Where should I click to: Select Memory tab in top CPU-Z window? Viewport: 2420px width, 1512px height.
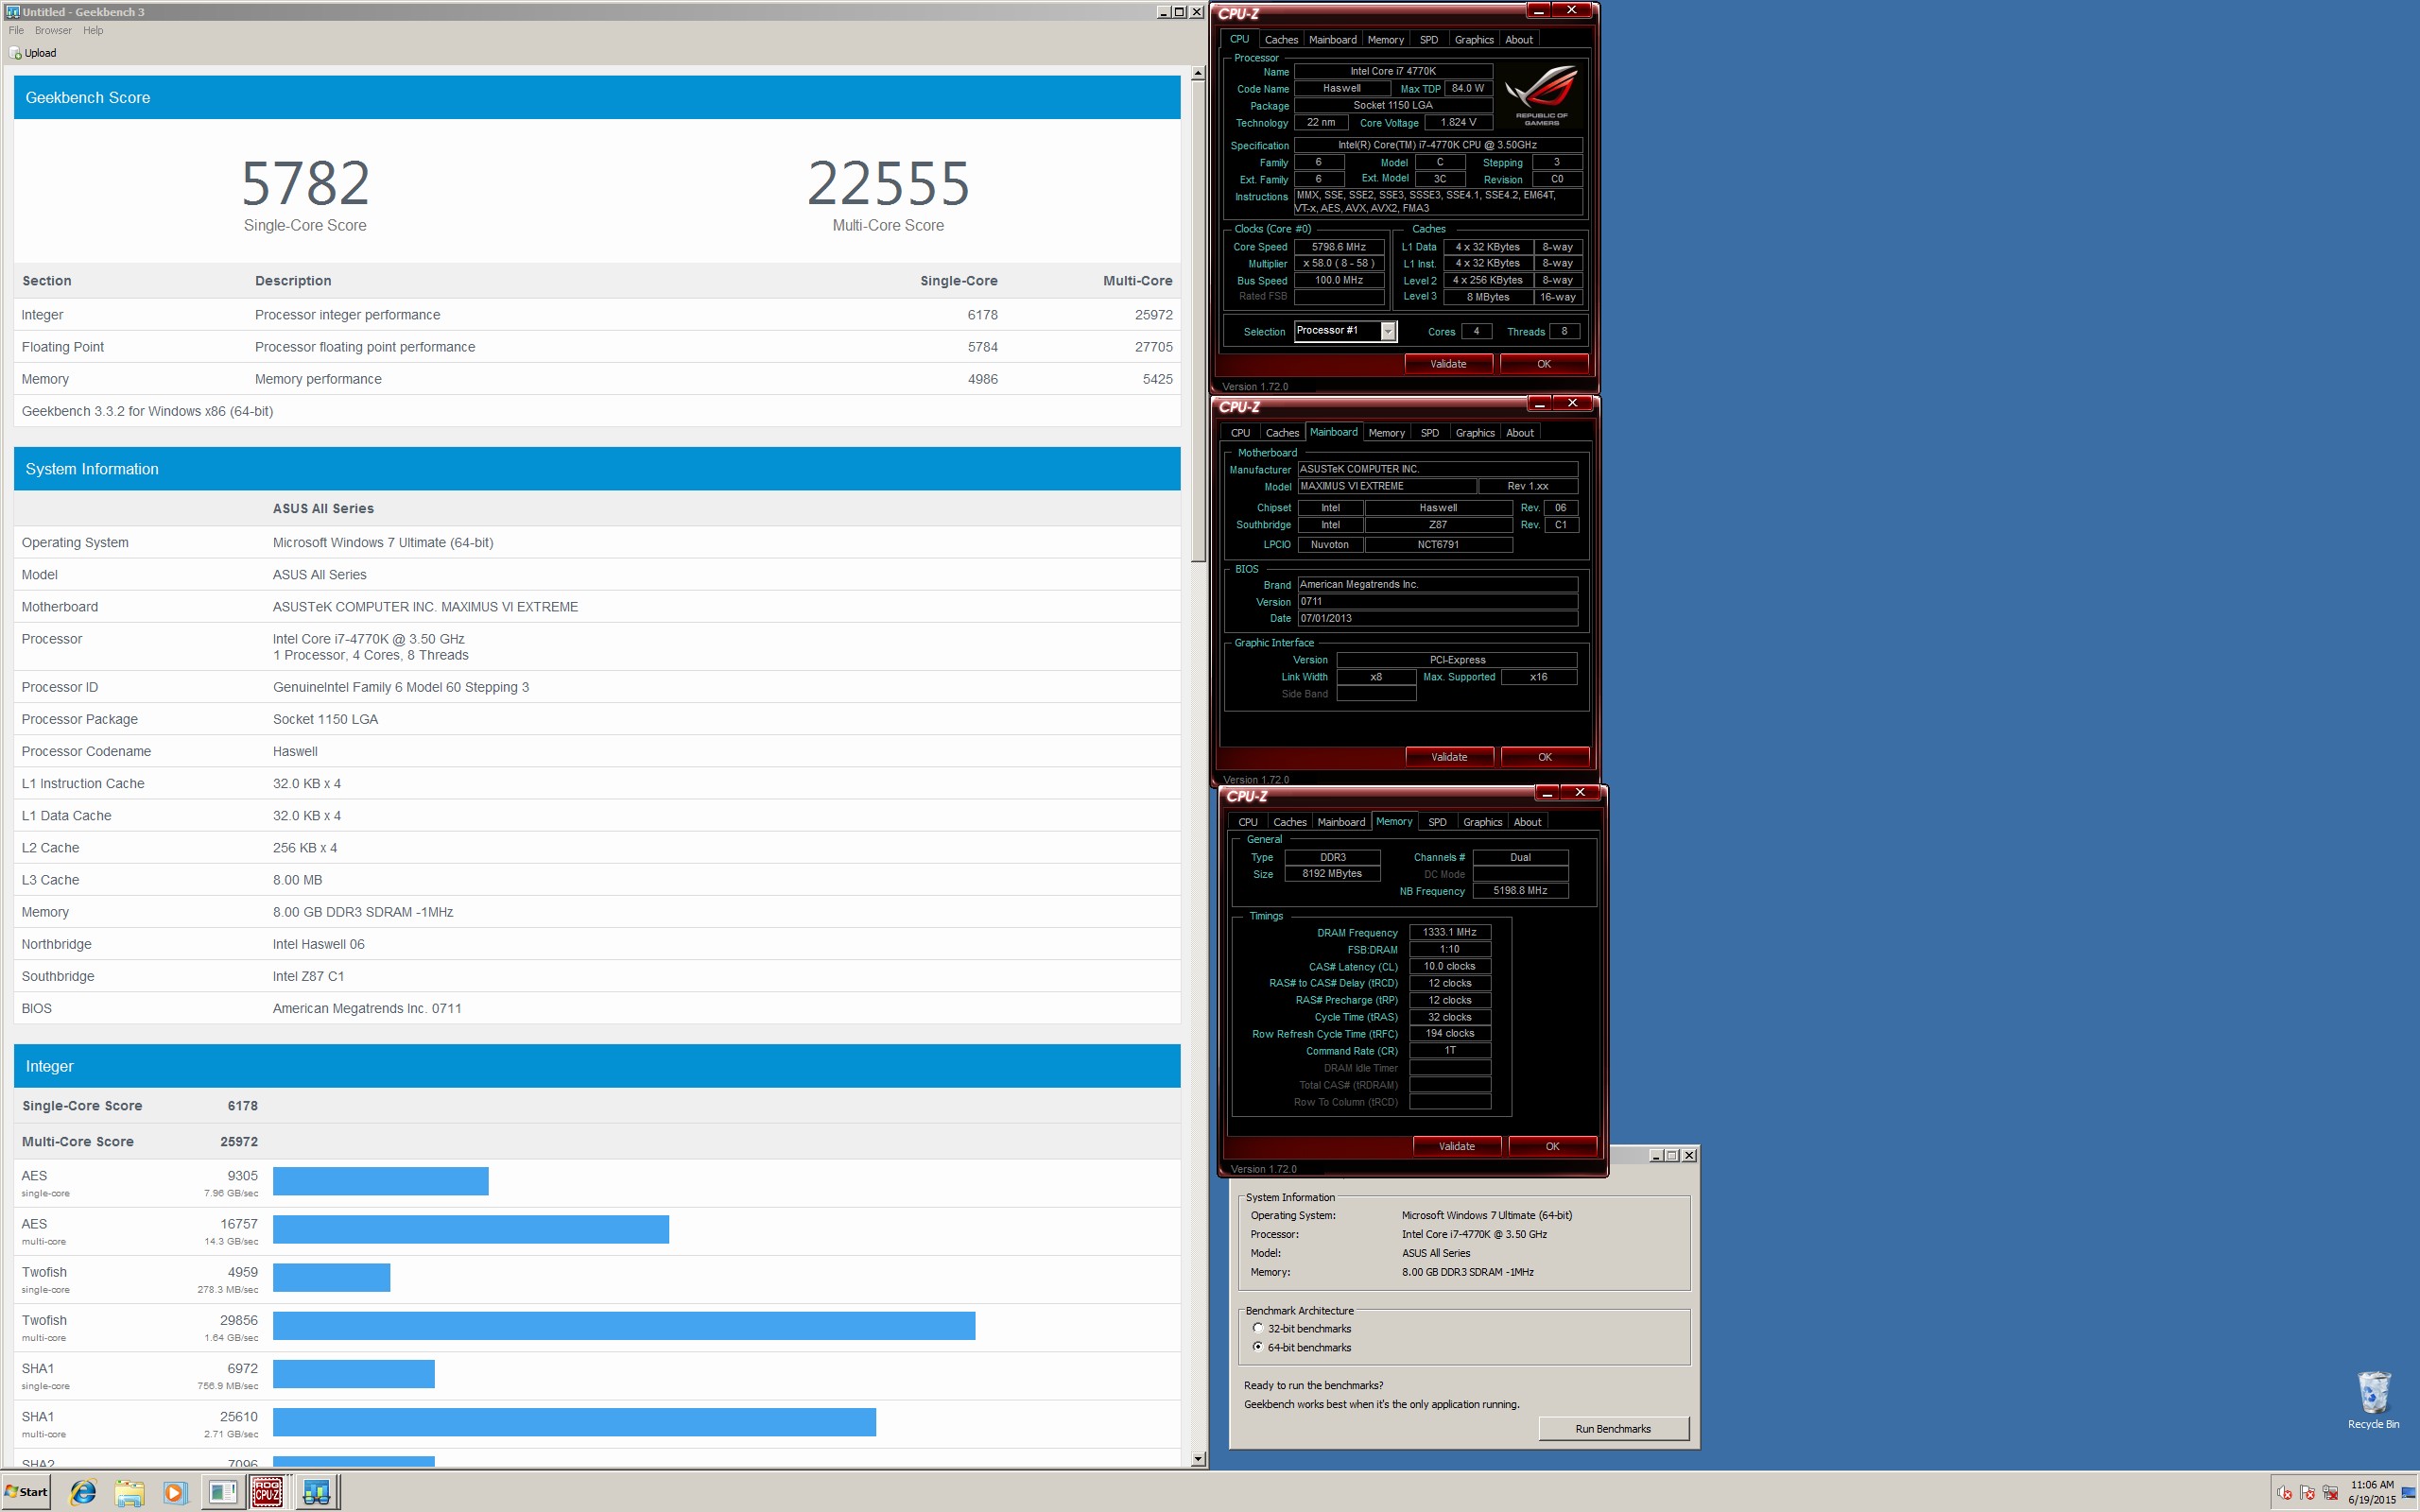(x=1385, y=40)
